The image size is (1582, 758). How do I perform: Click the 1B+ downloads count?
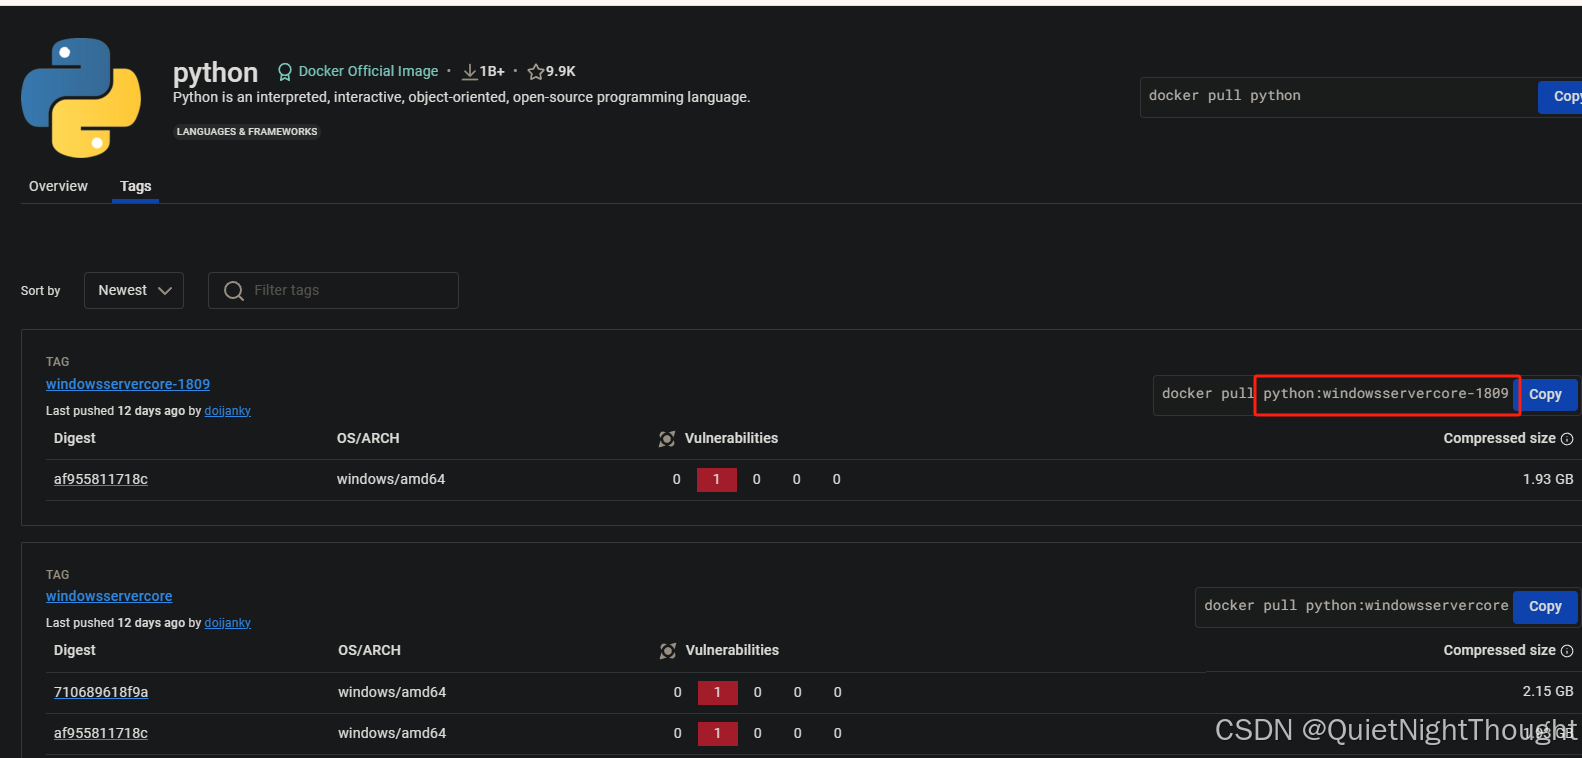click(492, 72)
